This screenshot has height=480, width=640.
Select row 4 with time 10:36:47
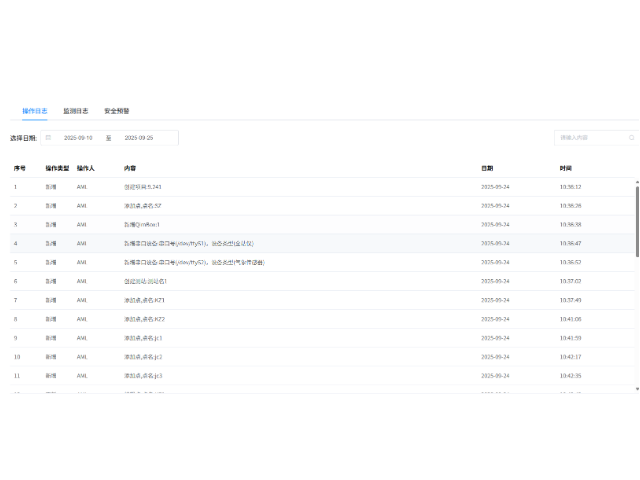(300, 243)
